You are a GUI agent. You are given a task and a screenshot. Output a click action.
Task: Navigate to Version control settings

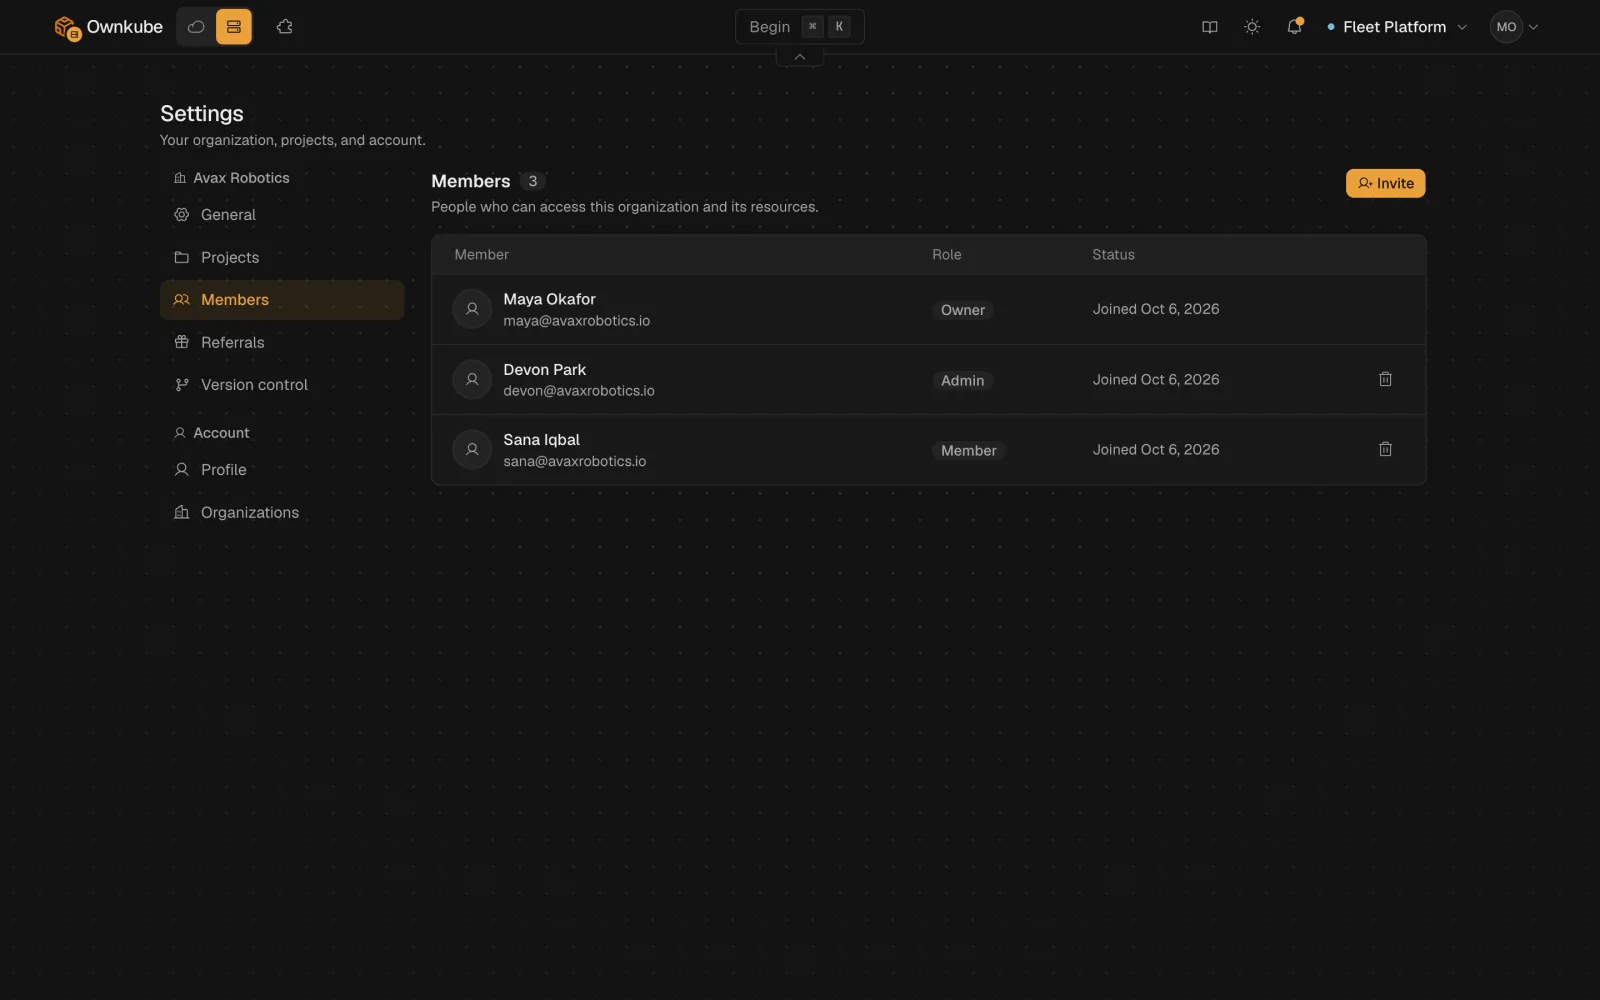pos(282,385)
